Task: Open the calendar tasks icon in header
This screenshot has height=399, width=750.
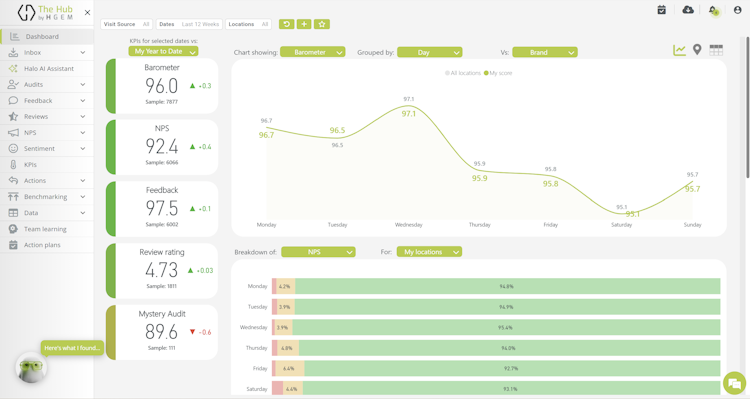Action: (x=662, y=10)
